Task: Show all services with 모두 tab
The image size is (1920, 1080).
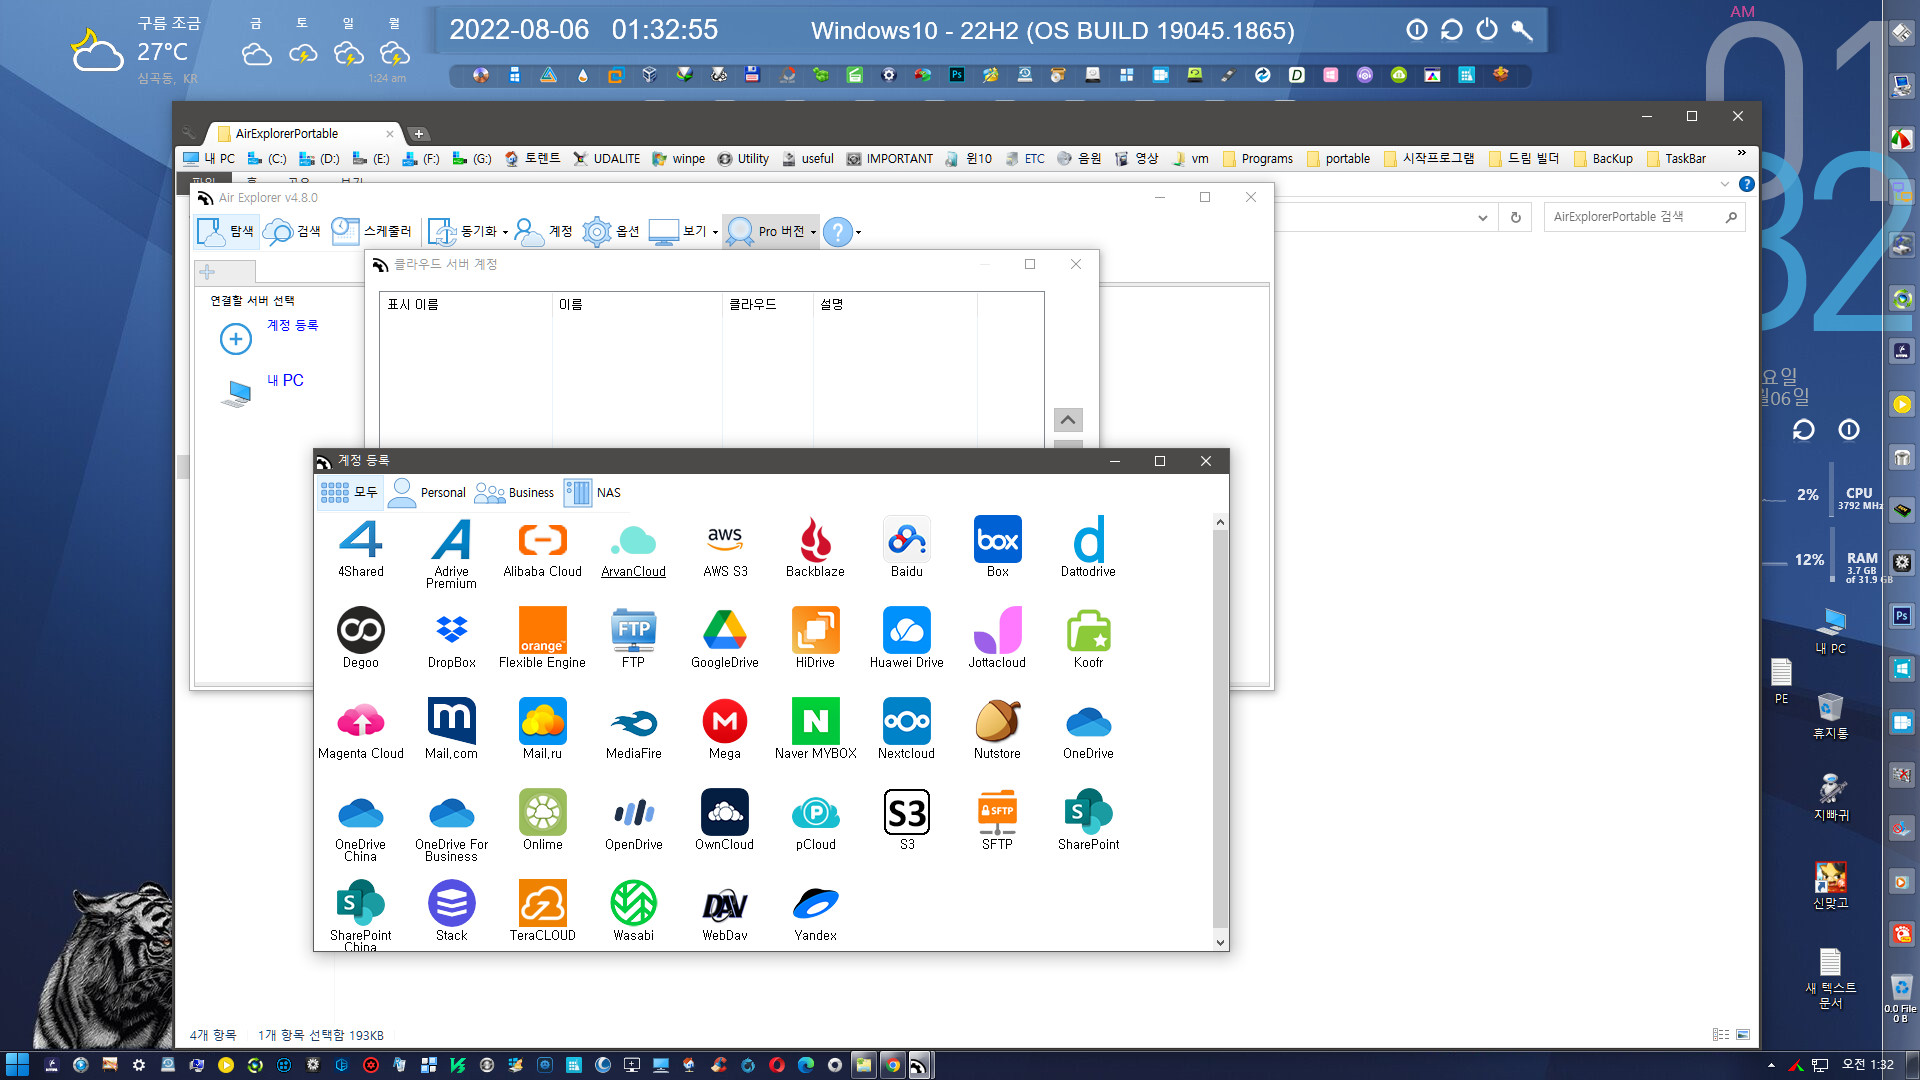Action: pos(349,492)
